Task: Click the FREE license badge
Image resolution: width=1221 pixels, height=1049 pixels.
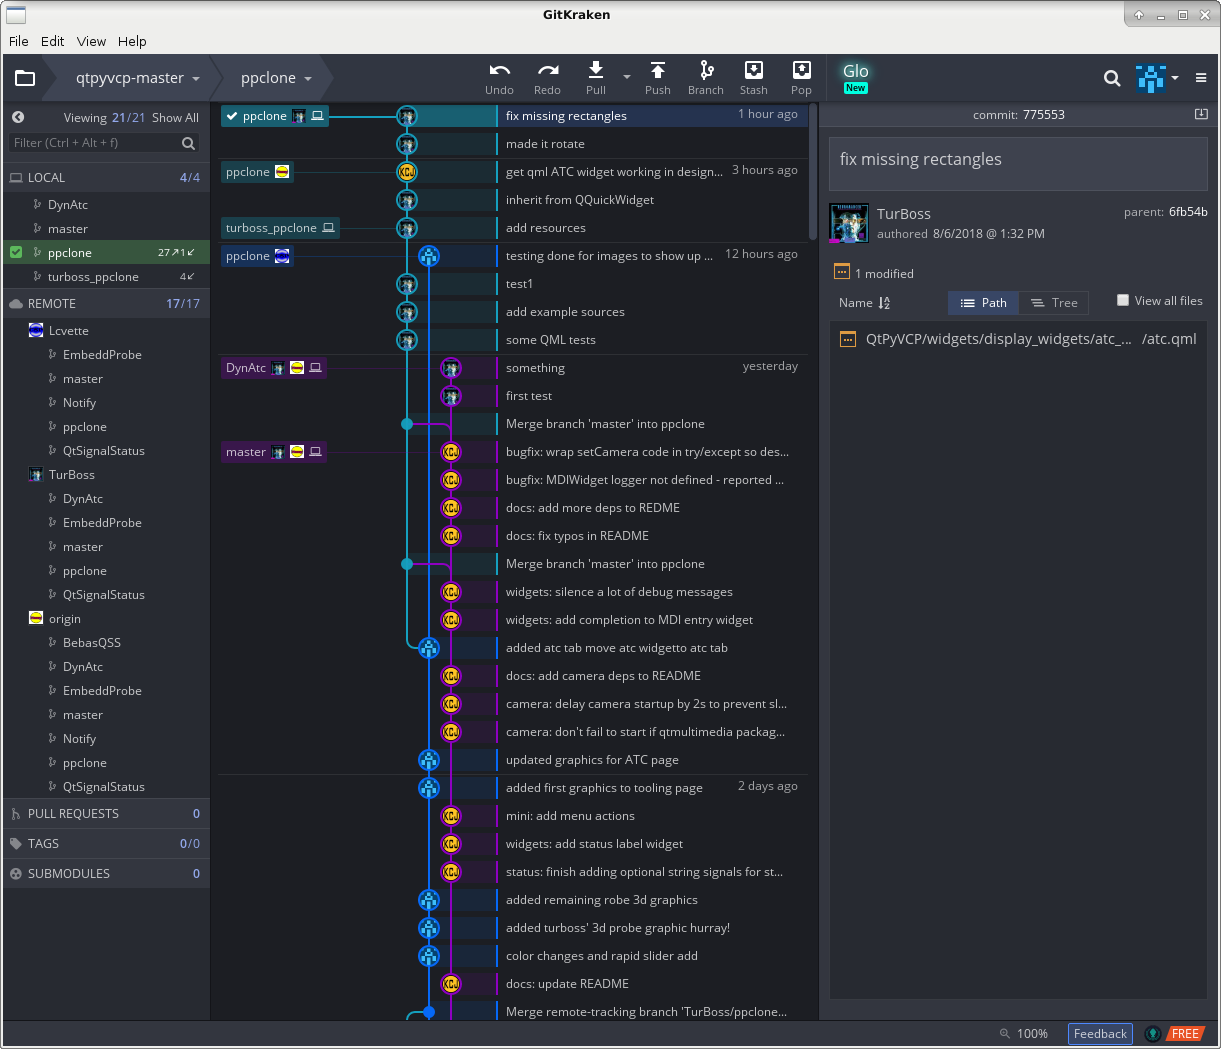Action: click(x=1185, y=1034)
